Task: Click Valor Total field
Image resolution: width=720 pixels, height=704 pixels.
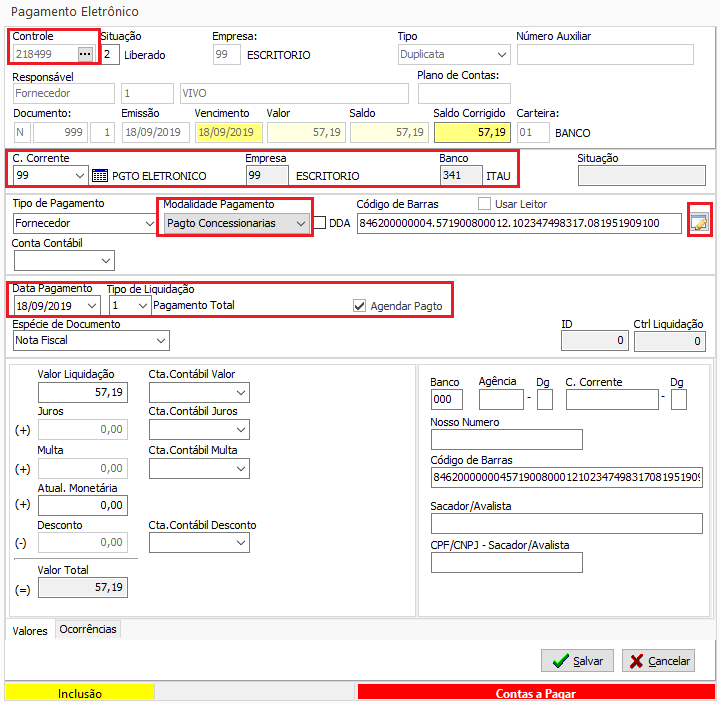Action: [x=83, y=587]
